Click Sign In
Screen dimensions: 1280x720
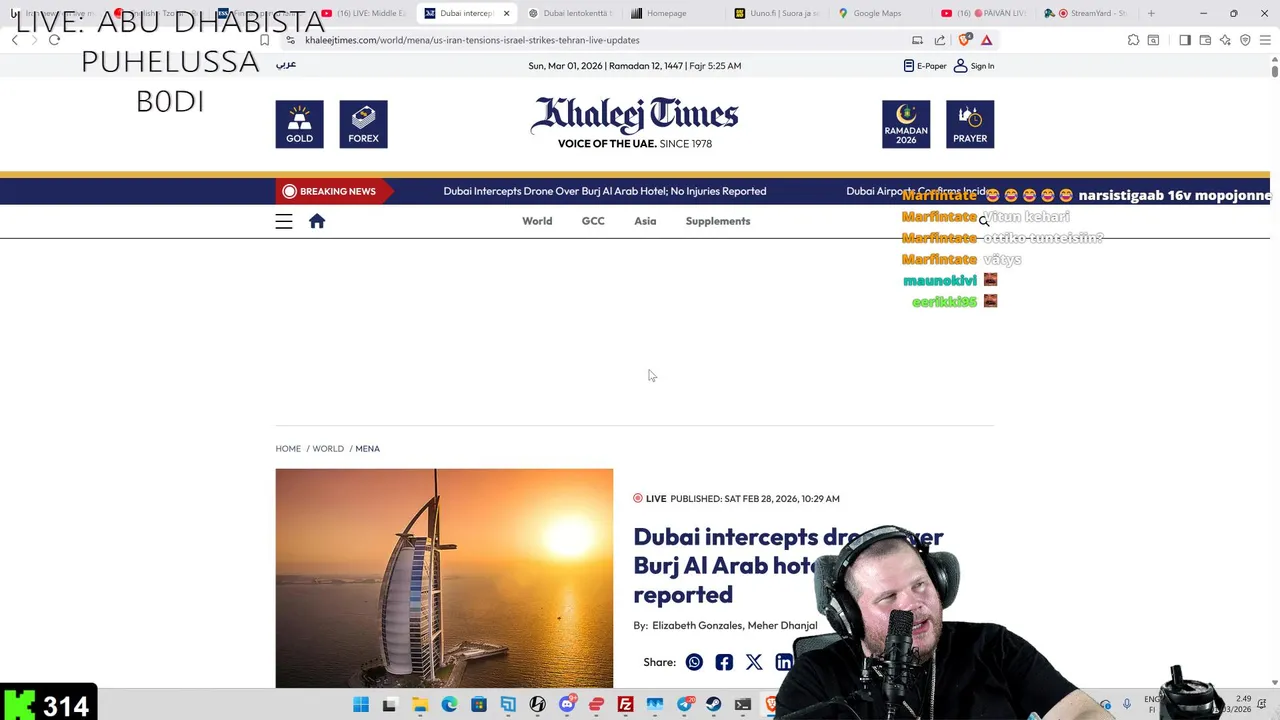pyautogui.click(x=974, y=66)
